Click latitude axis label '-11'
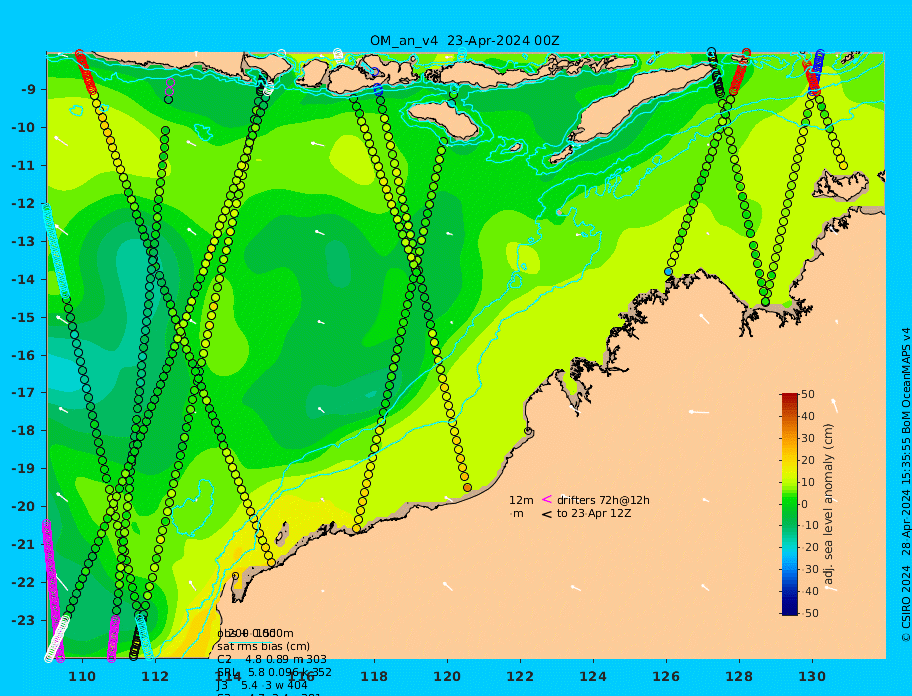 coord(23,166)
